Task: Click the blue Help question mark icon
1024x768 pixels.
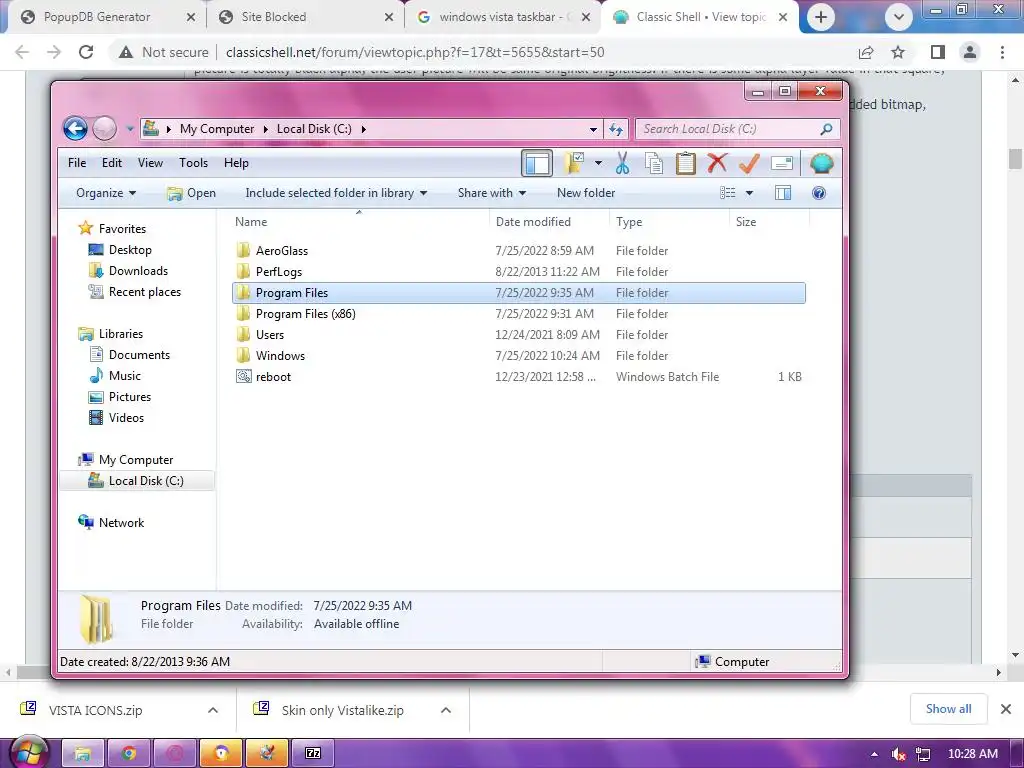Action: pyautogui.click(x=819, y=193)
